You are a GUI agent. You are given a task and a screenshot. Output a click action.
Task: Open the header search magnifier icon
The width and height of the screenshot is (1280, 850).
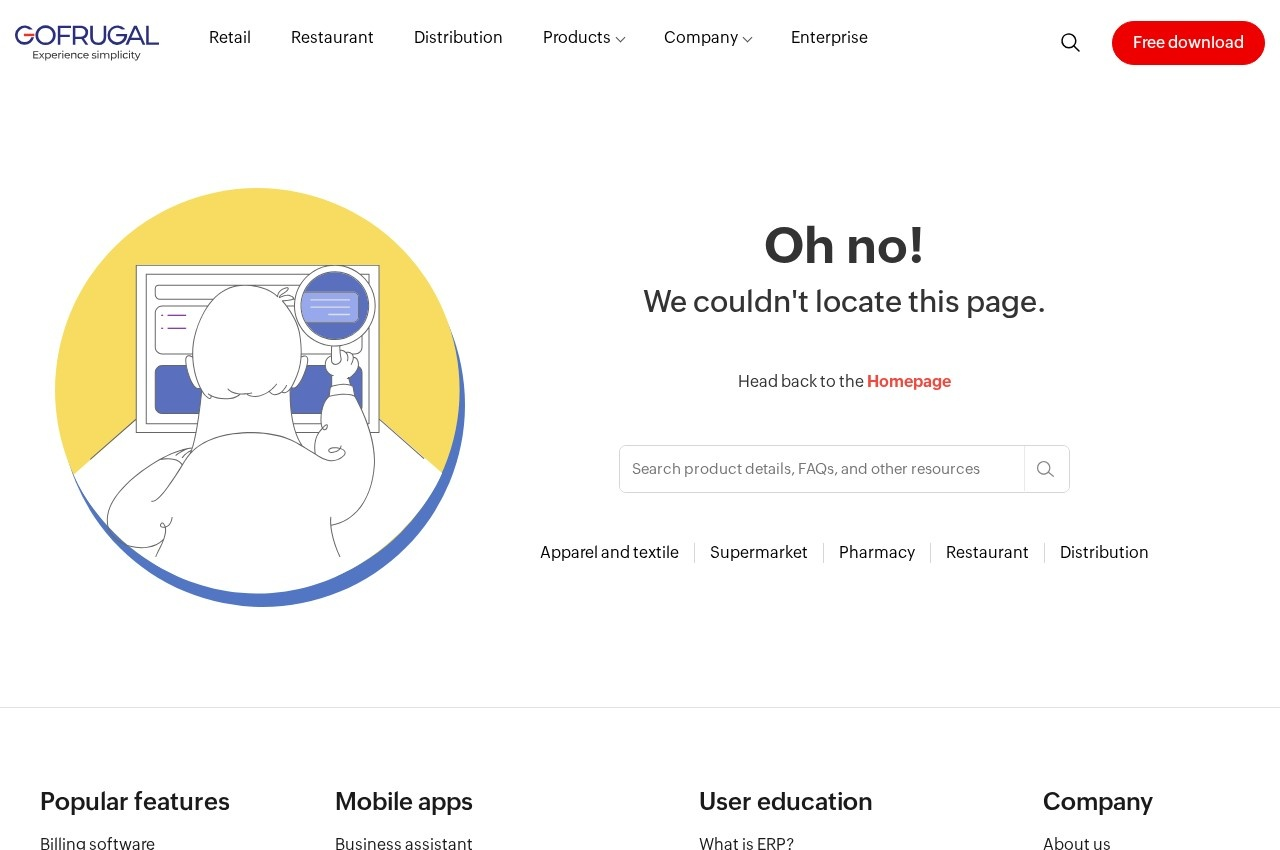click(x=1070, y=42)
